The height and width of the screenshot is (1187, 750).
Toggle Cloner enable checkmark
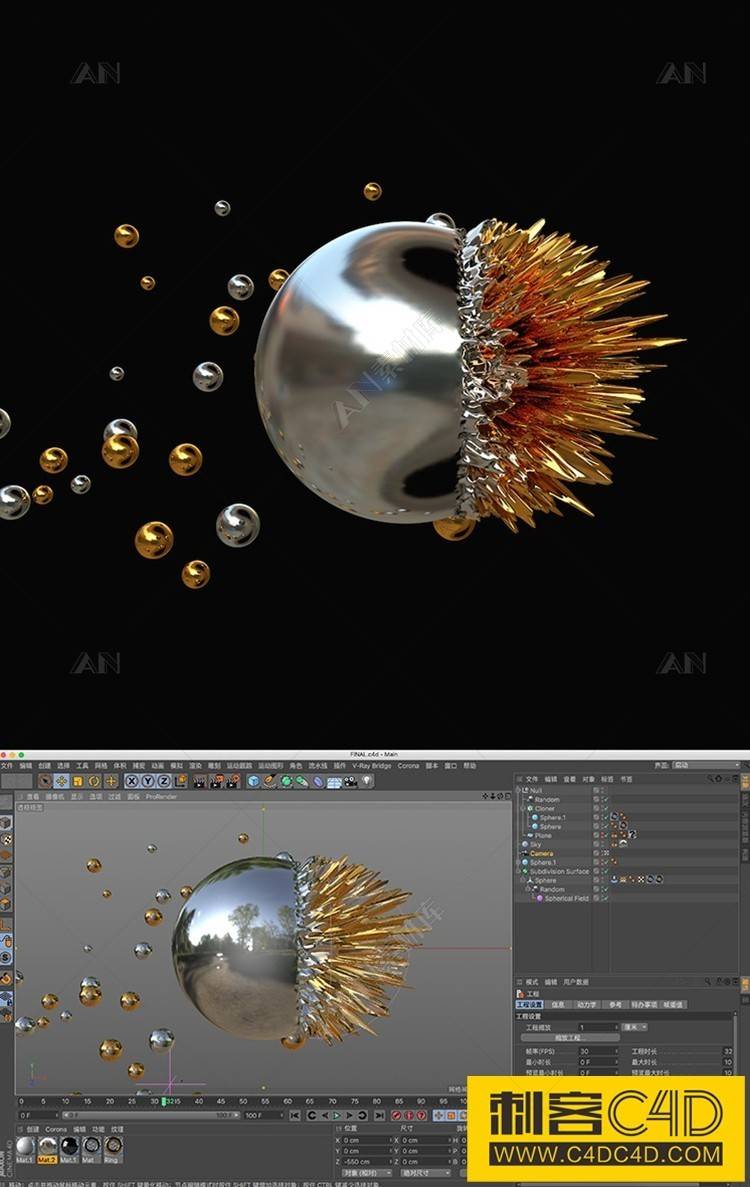[x=605, y=808]
